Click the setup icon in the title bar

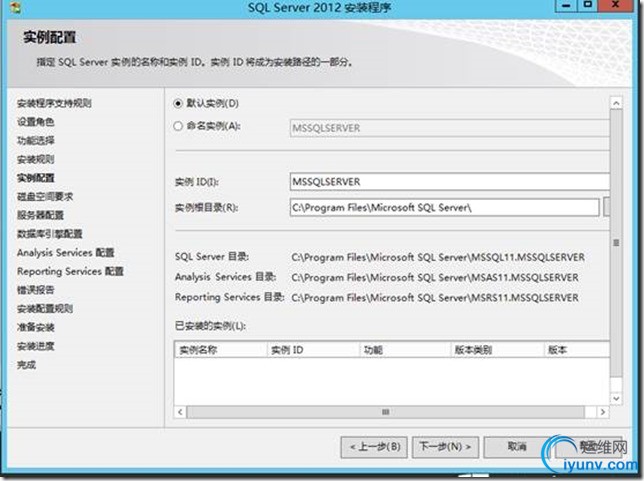pyautogui.click(x=15, y=7)
